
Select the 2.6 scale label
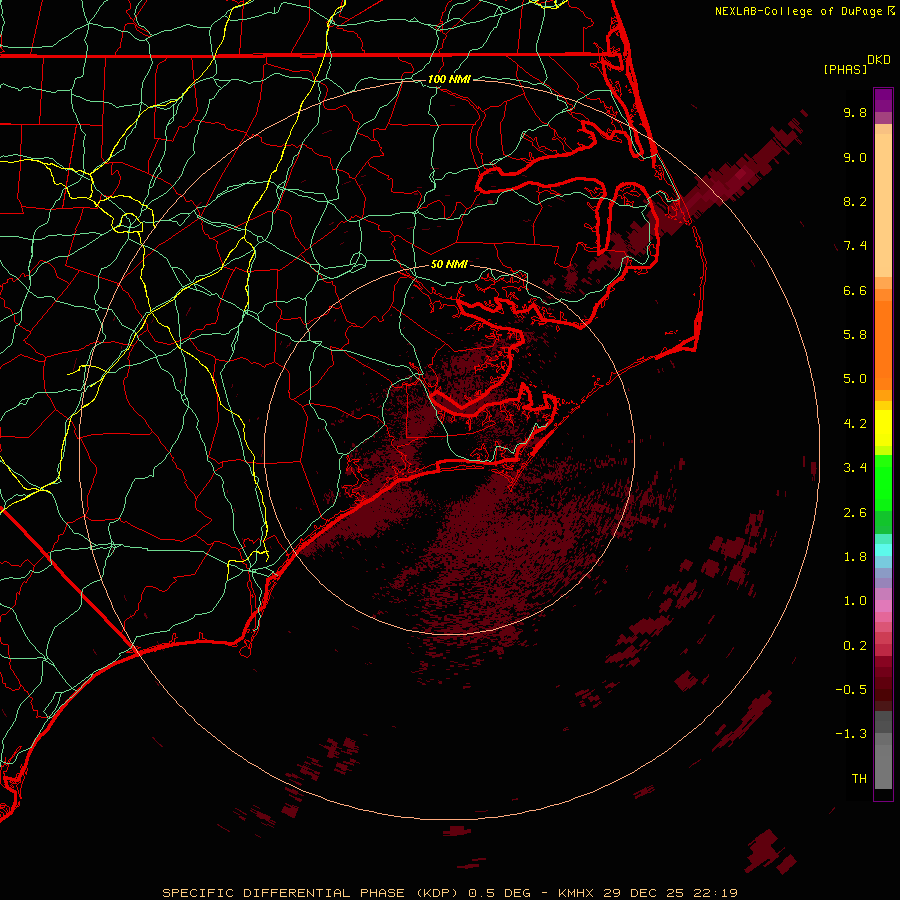[855, 513]
